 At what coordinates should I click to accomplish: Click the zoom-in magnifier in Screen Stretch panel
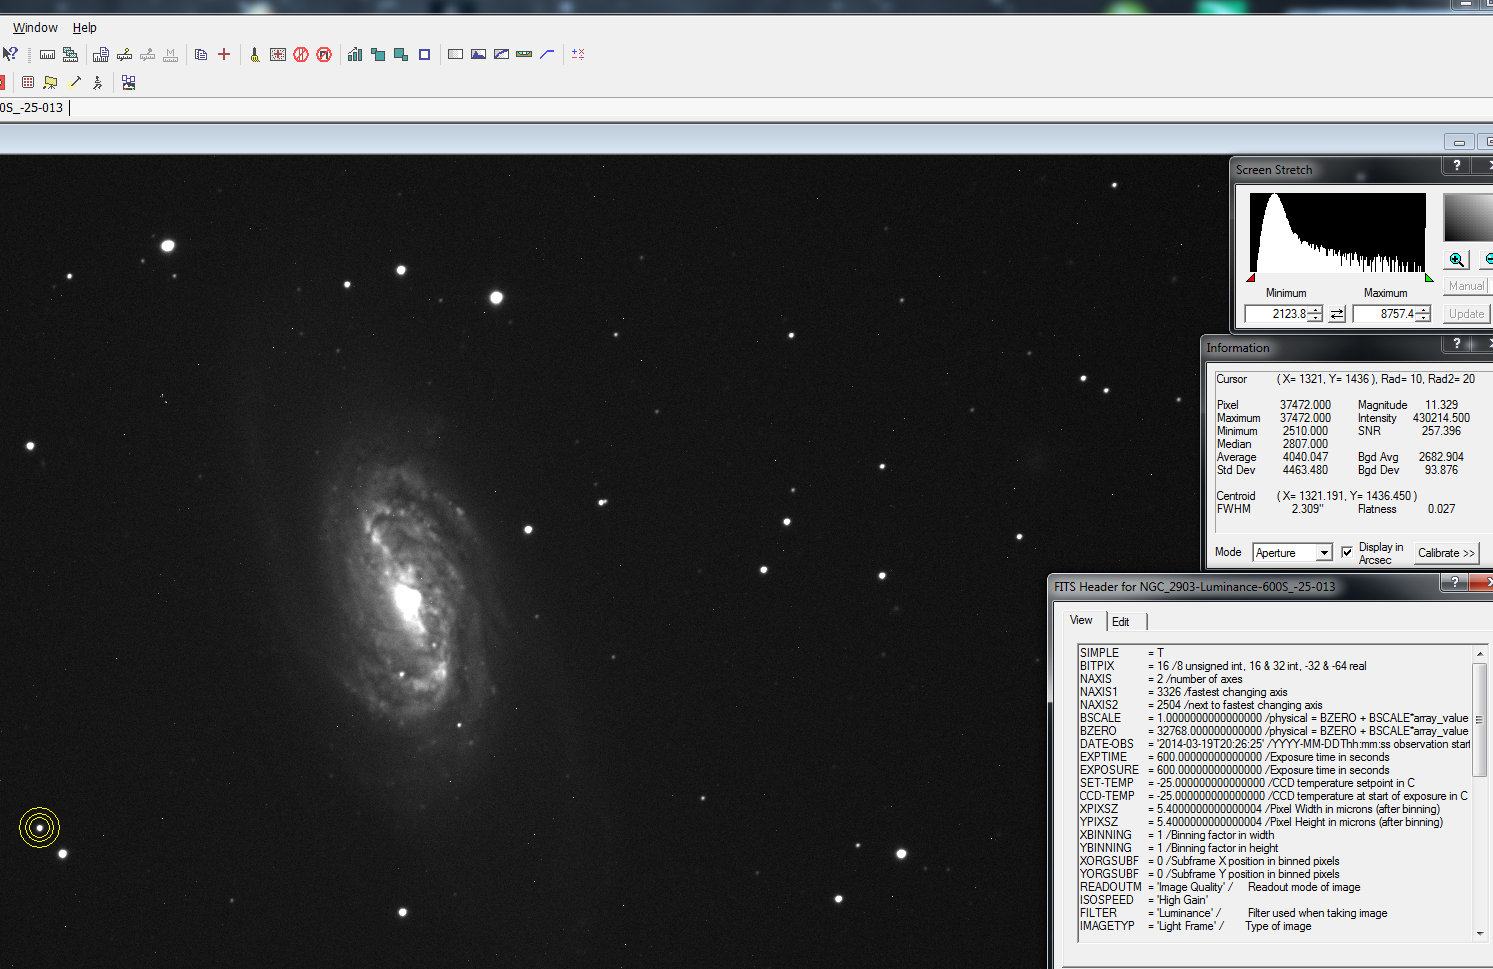[x=1456, y=259]
